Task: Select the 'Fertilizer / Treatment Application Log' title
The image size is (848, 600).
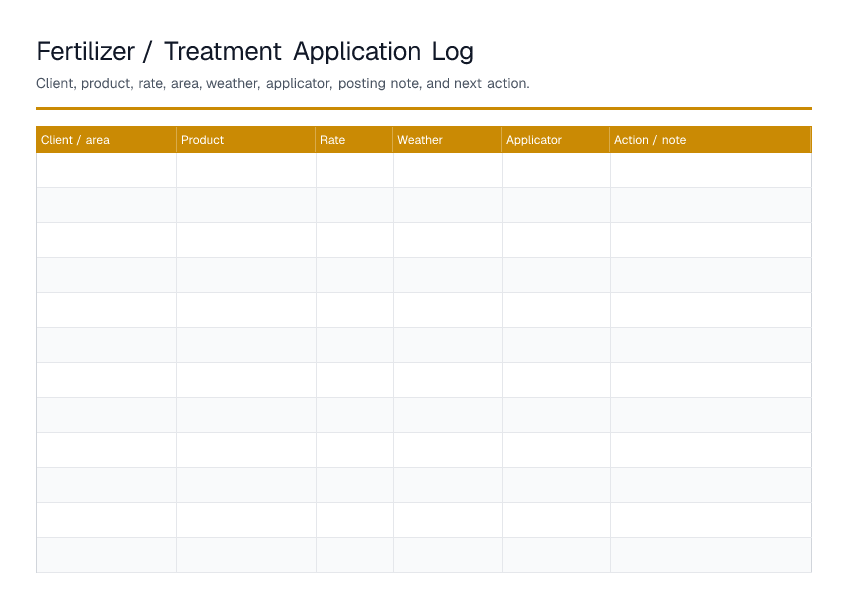Action: pos(255,52)
